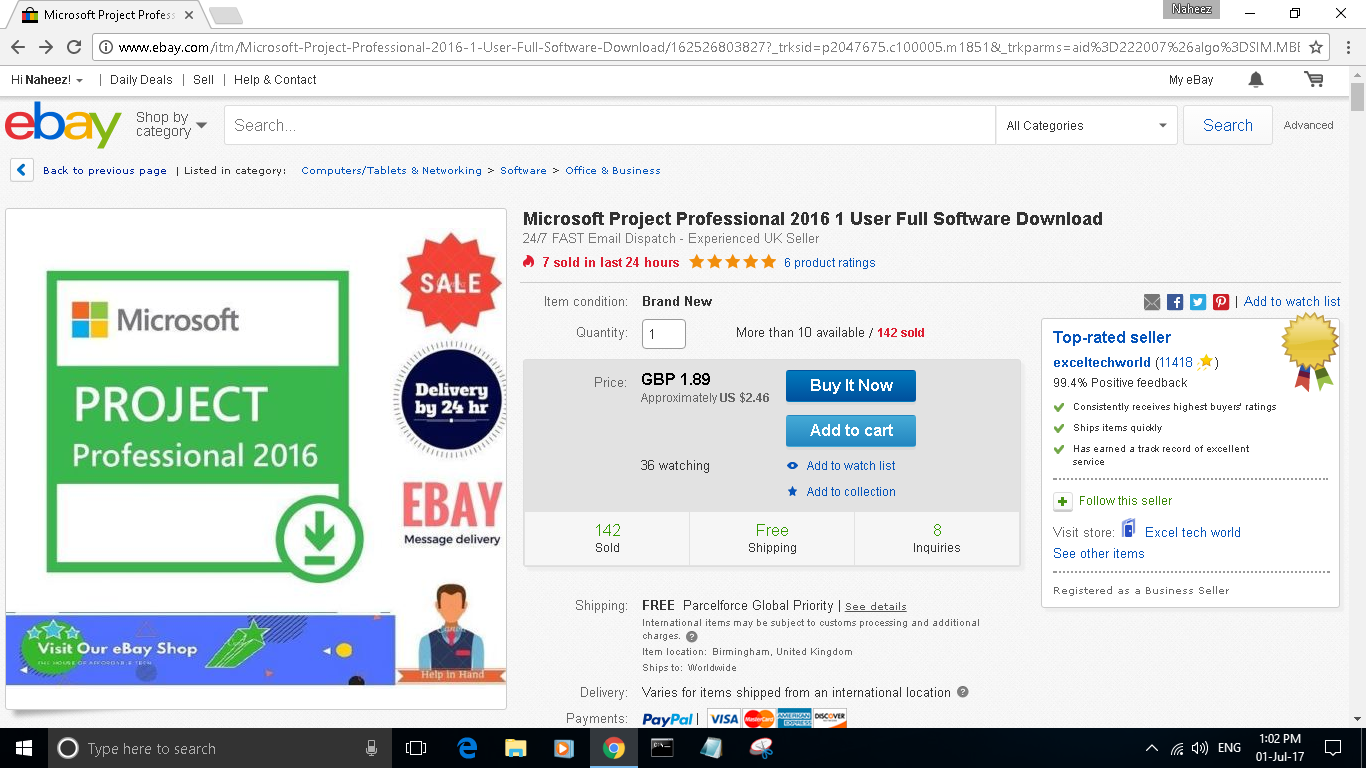Click Follow this seller

point(1125,501)
